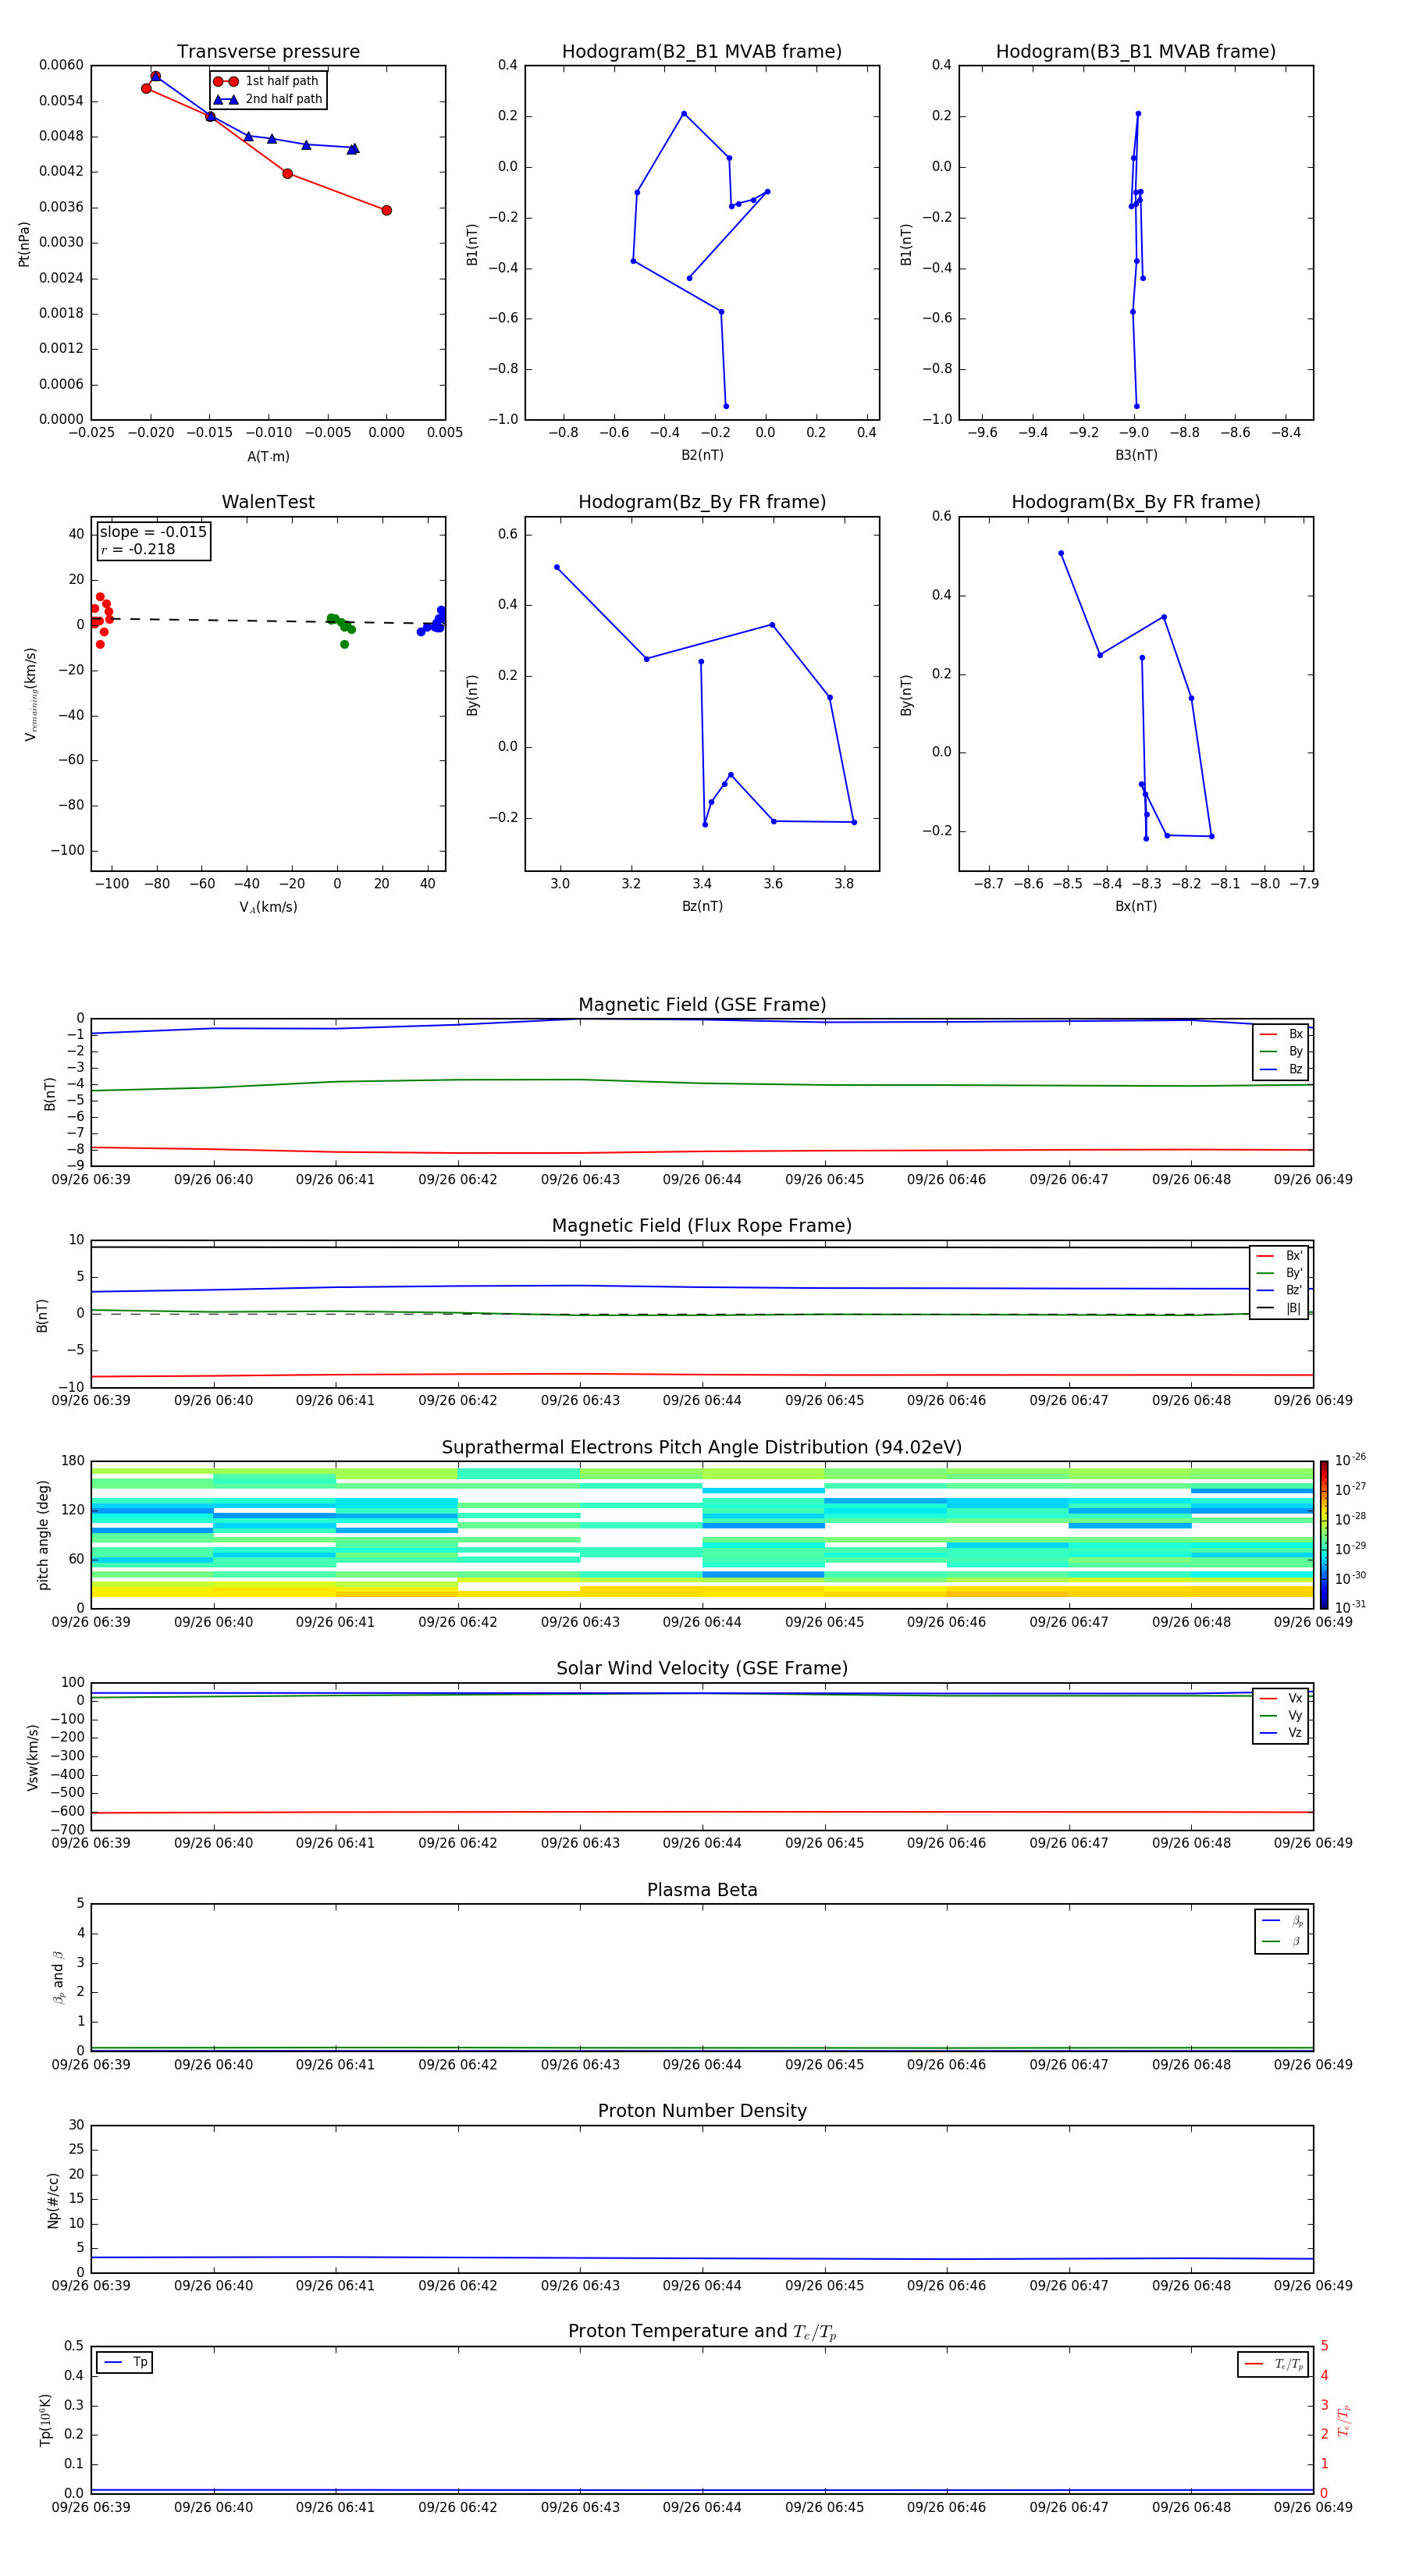Click 'Bz(nT)' x-axis label
Screen dimensions: 1405x2576
point(702,906)
